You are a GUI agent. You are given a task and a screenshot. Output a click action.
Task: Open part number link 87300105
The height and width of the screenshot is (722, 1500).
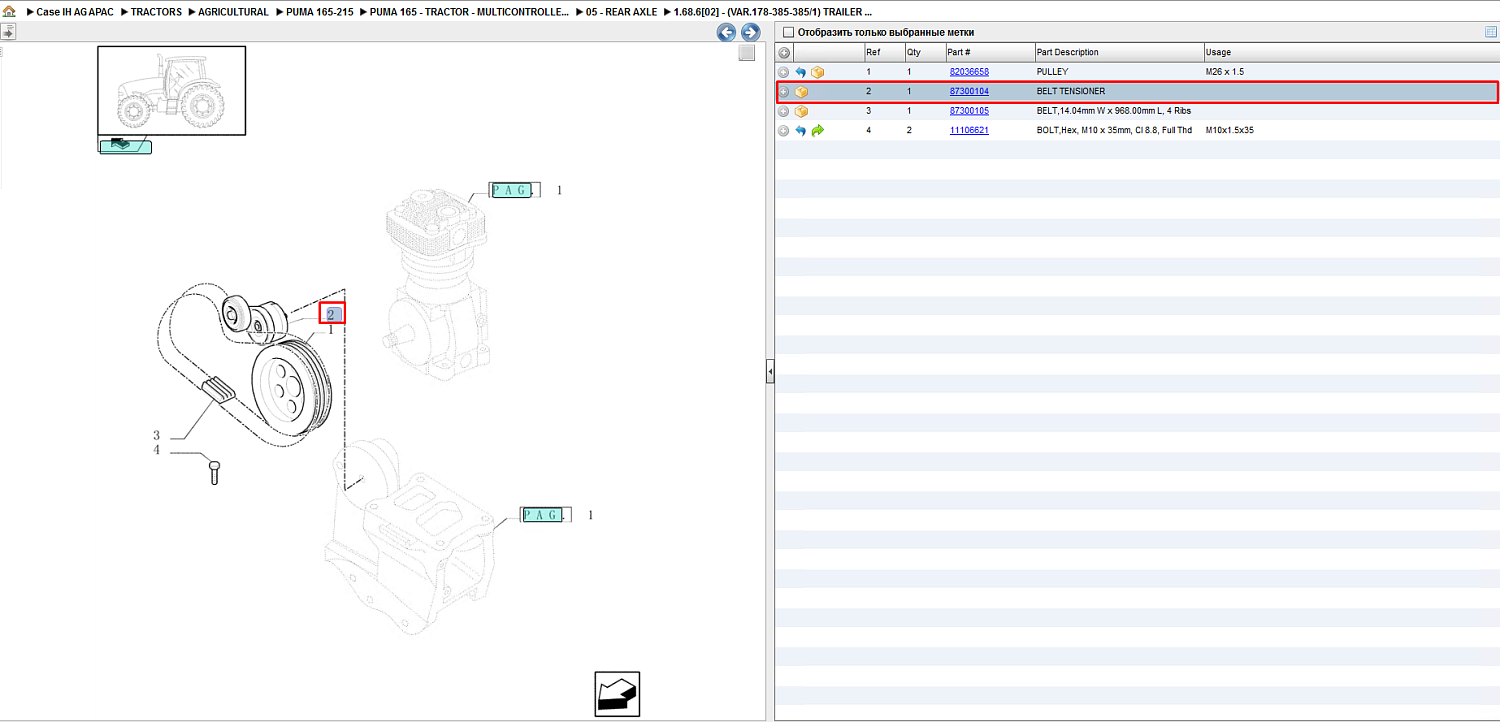(x=969, y=111)
